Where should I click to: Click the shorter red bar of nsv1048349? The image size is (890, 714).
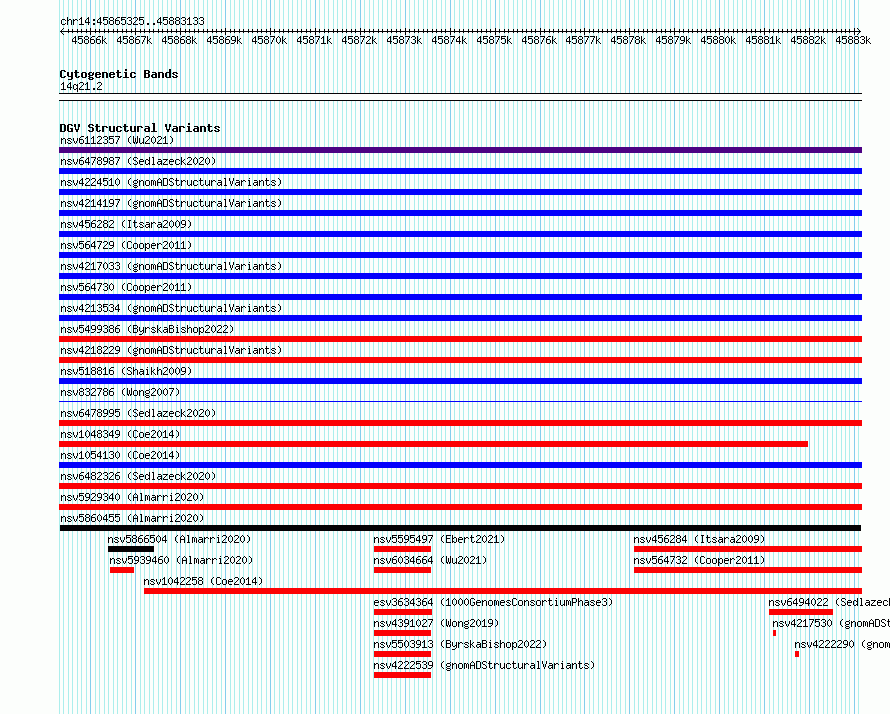(x=434, y=444)
